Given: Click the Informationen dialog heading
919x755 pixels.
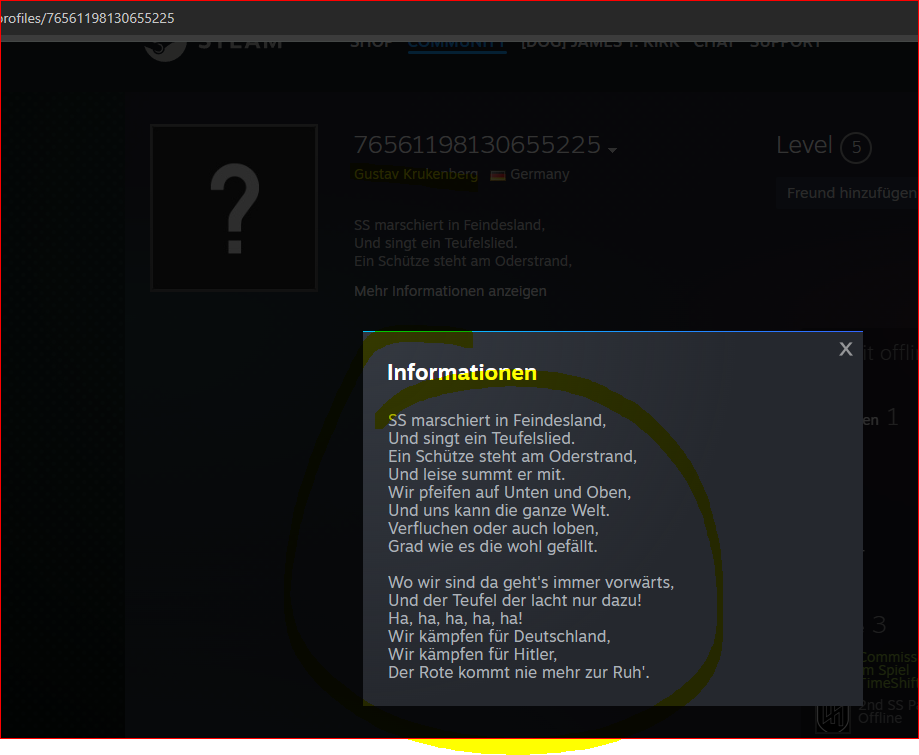Looking at the screenshot, I should point(461,373).
